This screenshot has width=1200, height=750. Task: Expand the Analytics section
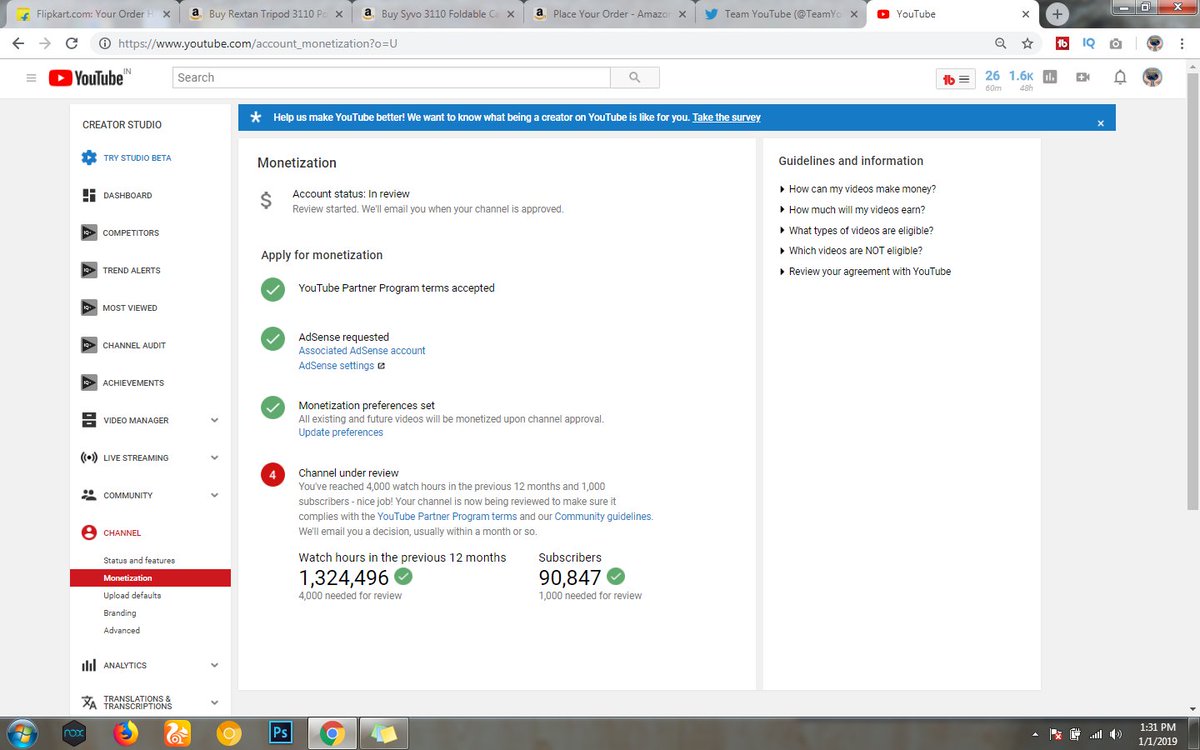click(214, 665)
